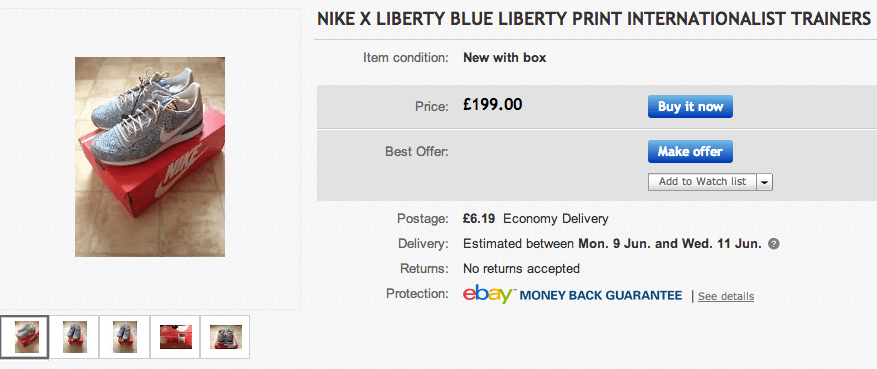
Task: Select the New with box condition text
Action: coord(504,58)
